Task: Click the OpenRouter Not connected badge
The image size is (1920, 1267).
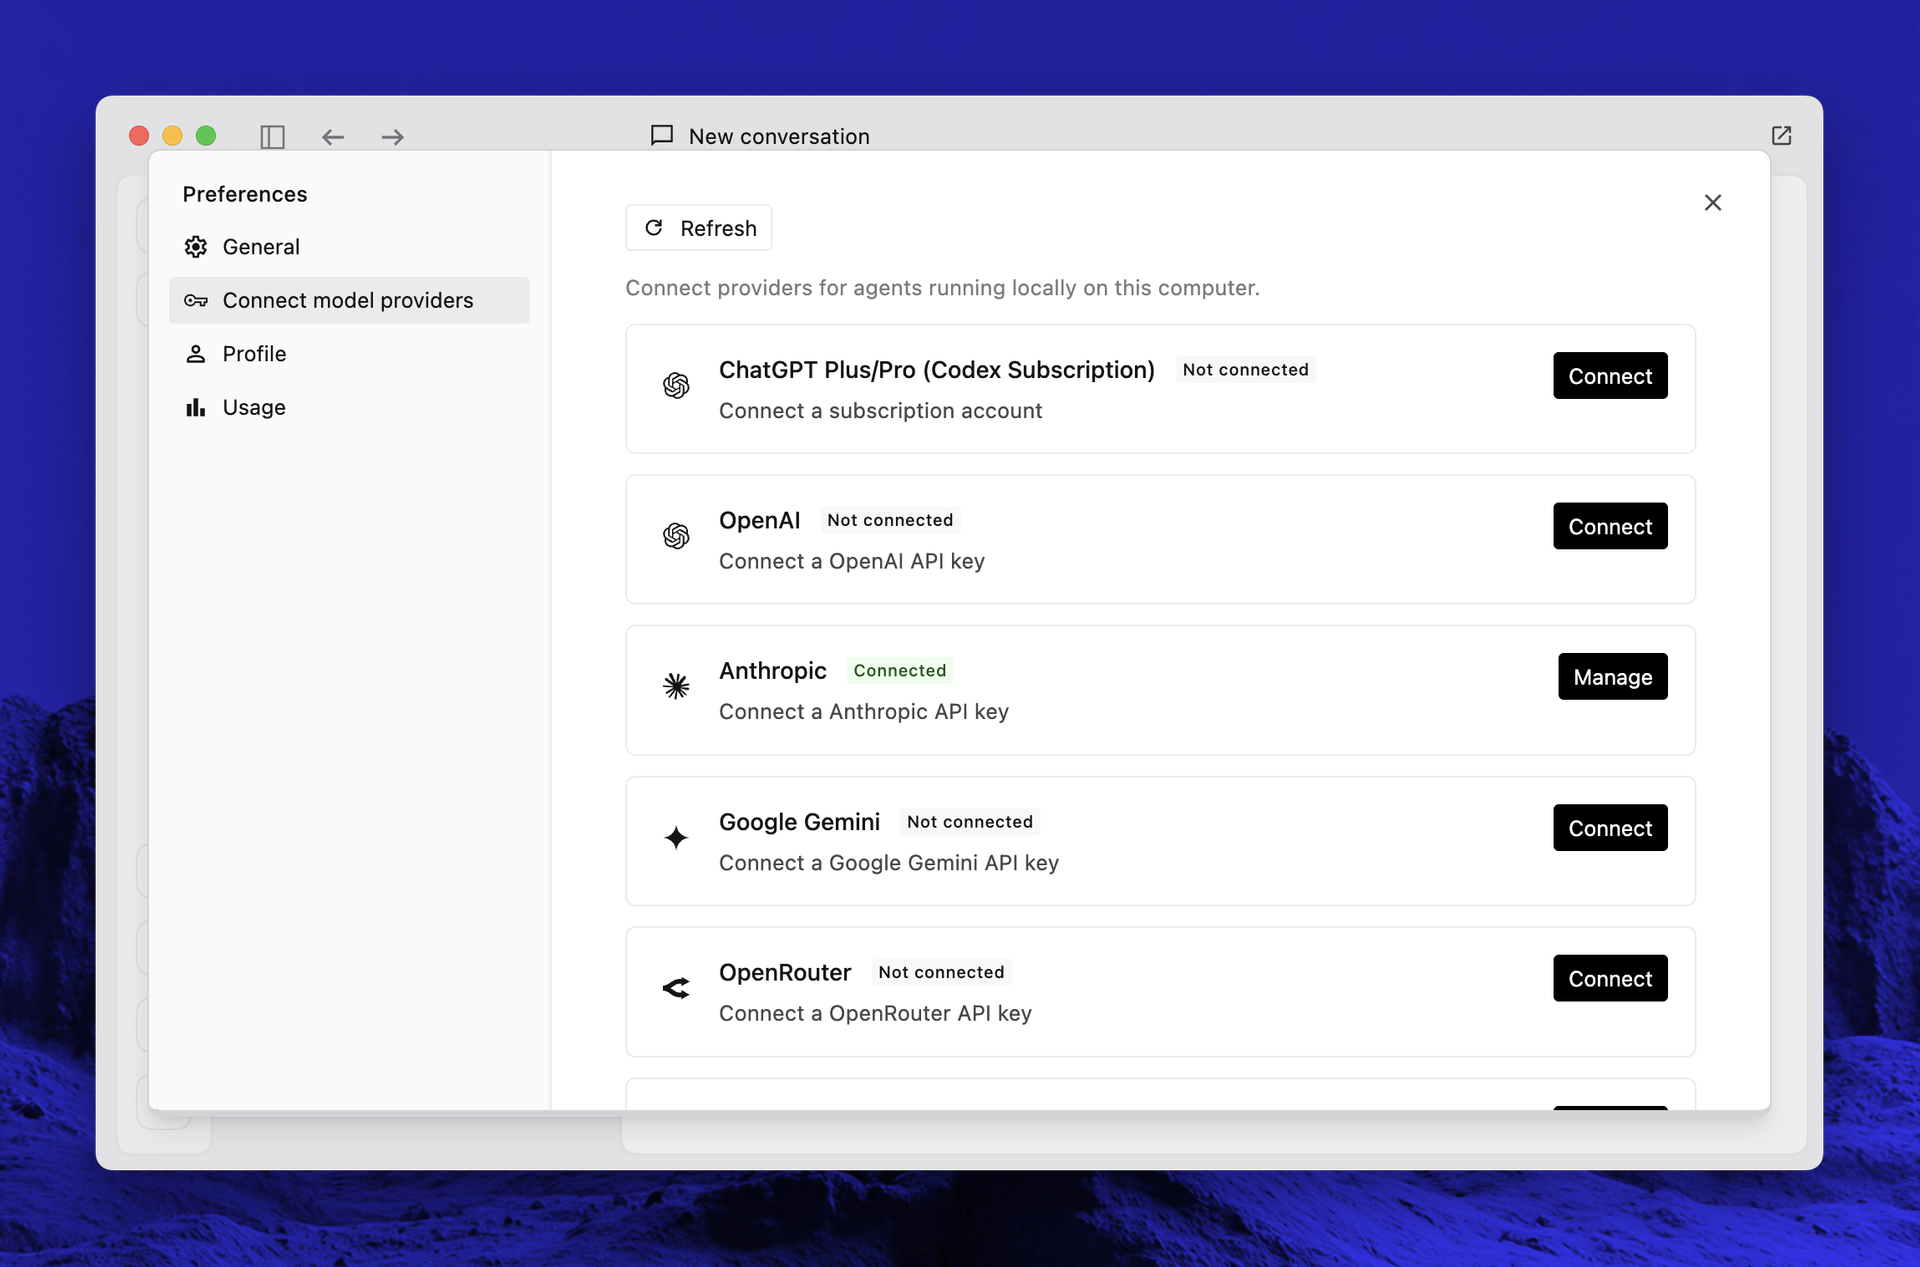Action: pyautogui.click(x=941, y=973)
